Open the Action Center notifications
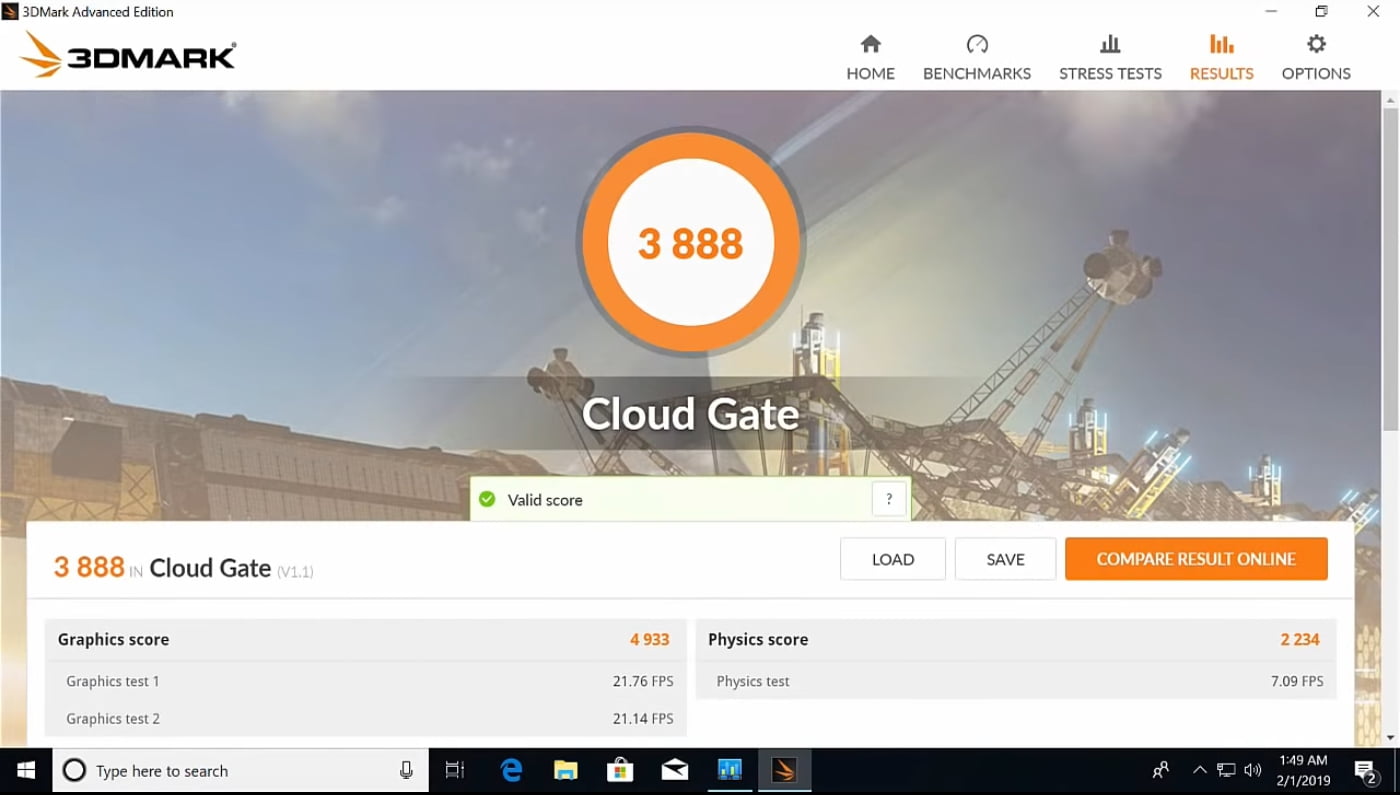 [1366, 770]
